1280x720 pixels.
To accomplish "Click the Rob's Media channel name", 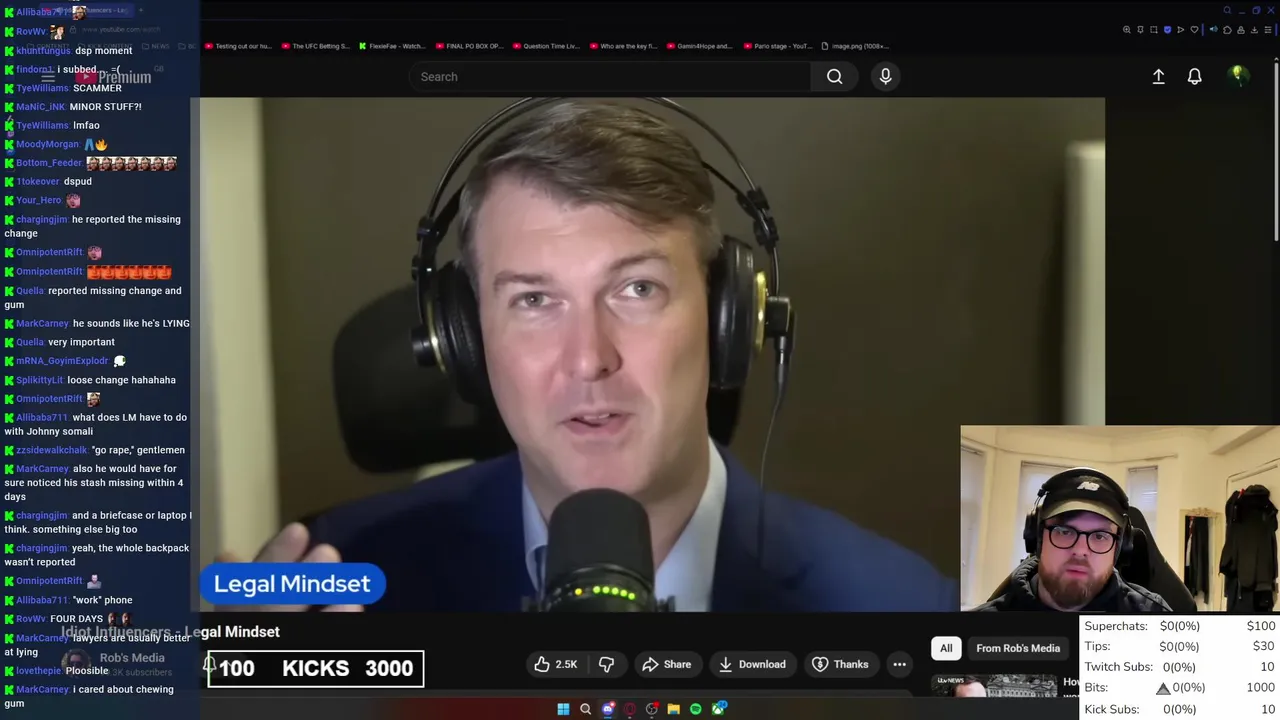I will coord(132,658).
